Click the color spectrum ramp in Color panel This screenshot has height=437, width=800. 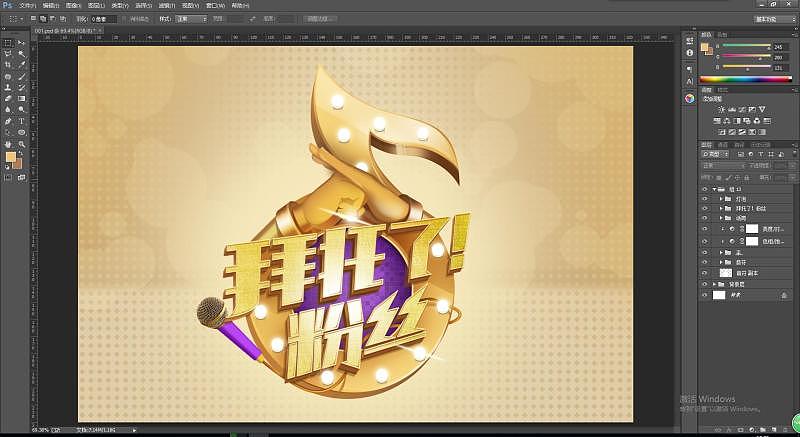745,79
